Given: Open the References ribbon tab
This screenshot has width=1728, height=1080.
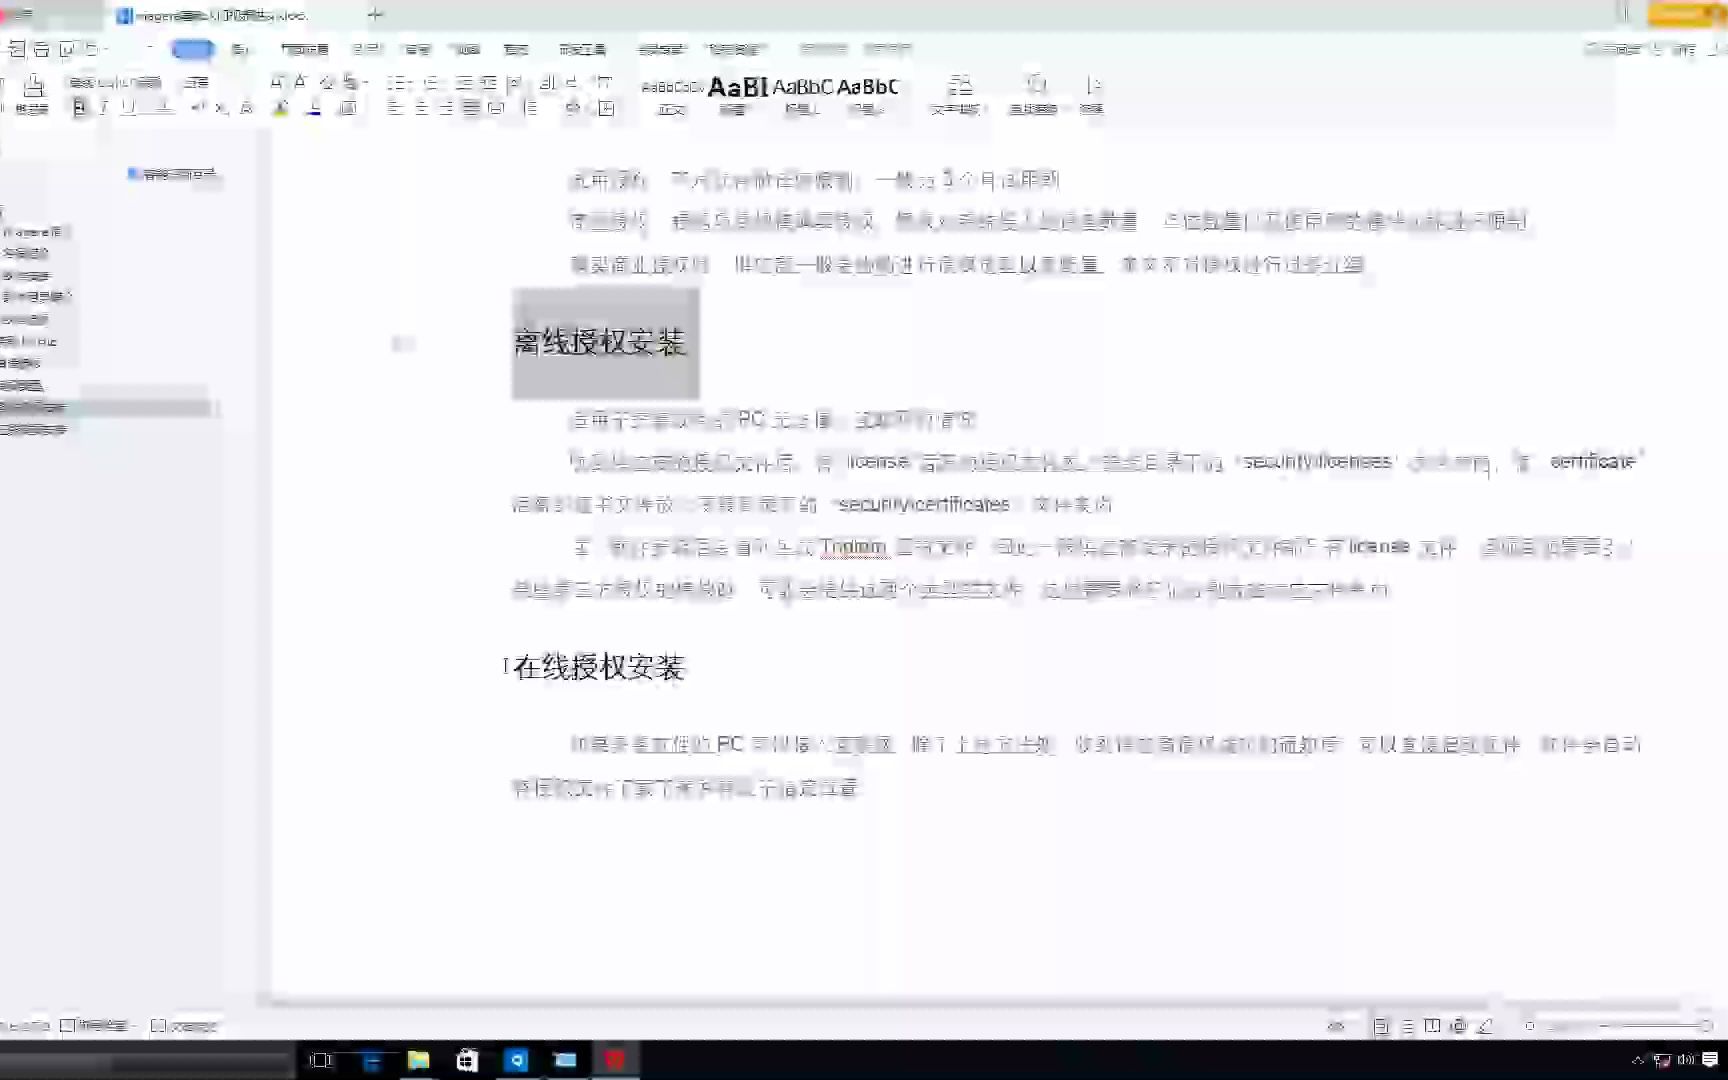Looking at the screenshot, I should [367, 49].
